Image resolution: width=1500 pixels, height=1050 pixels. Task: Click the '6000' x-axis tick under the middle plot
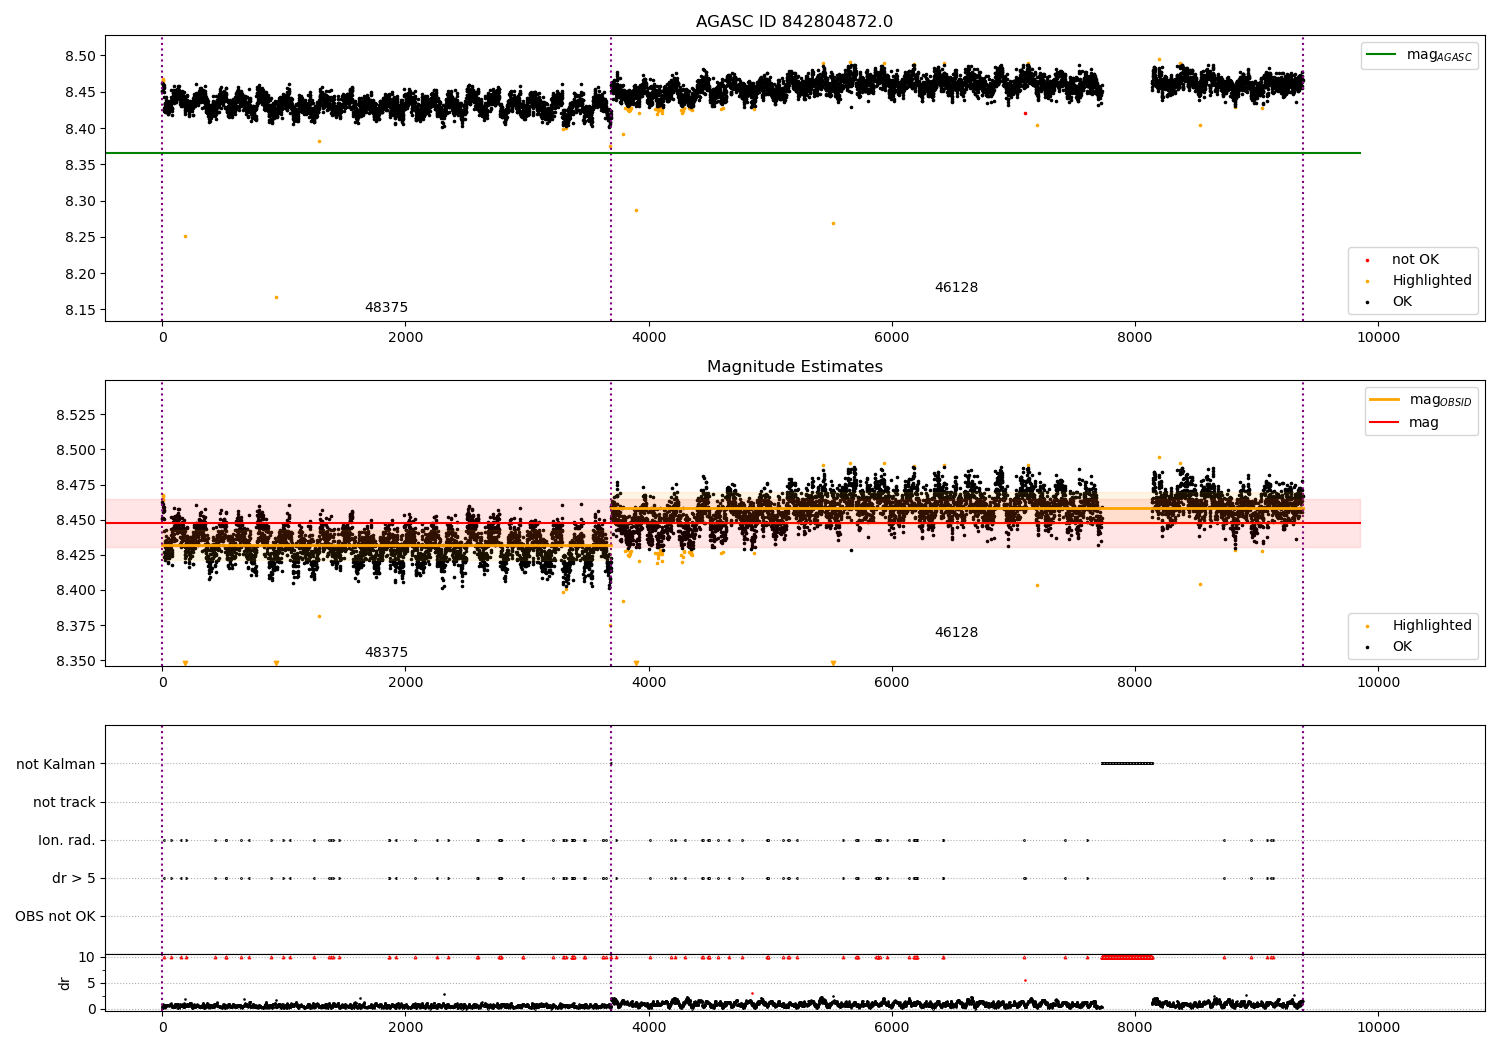[x=892, y=683]
